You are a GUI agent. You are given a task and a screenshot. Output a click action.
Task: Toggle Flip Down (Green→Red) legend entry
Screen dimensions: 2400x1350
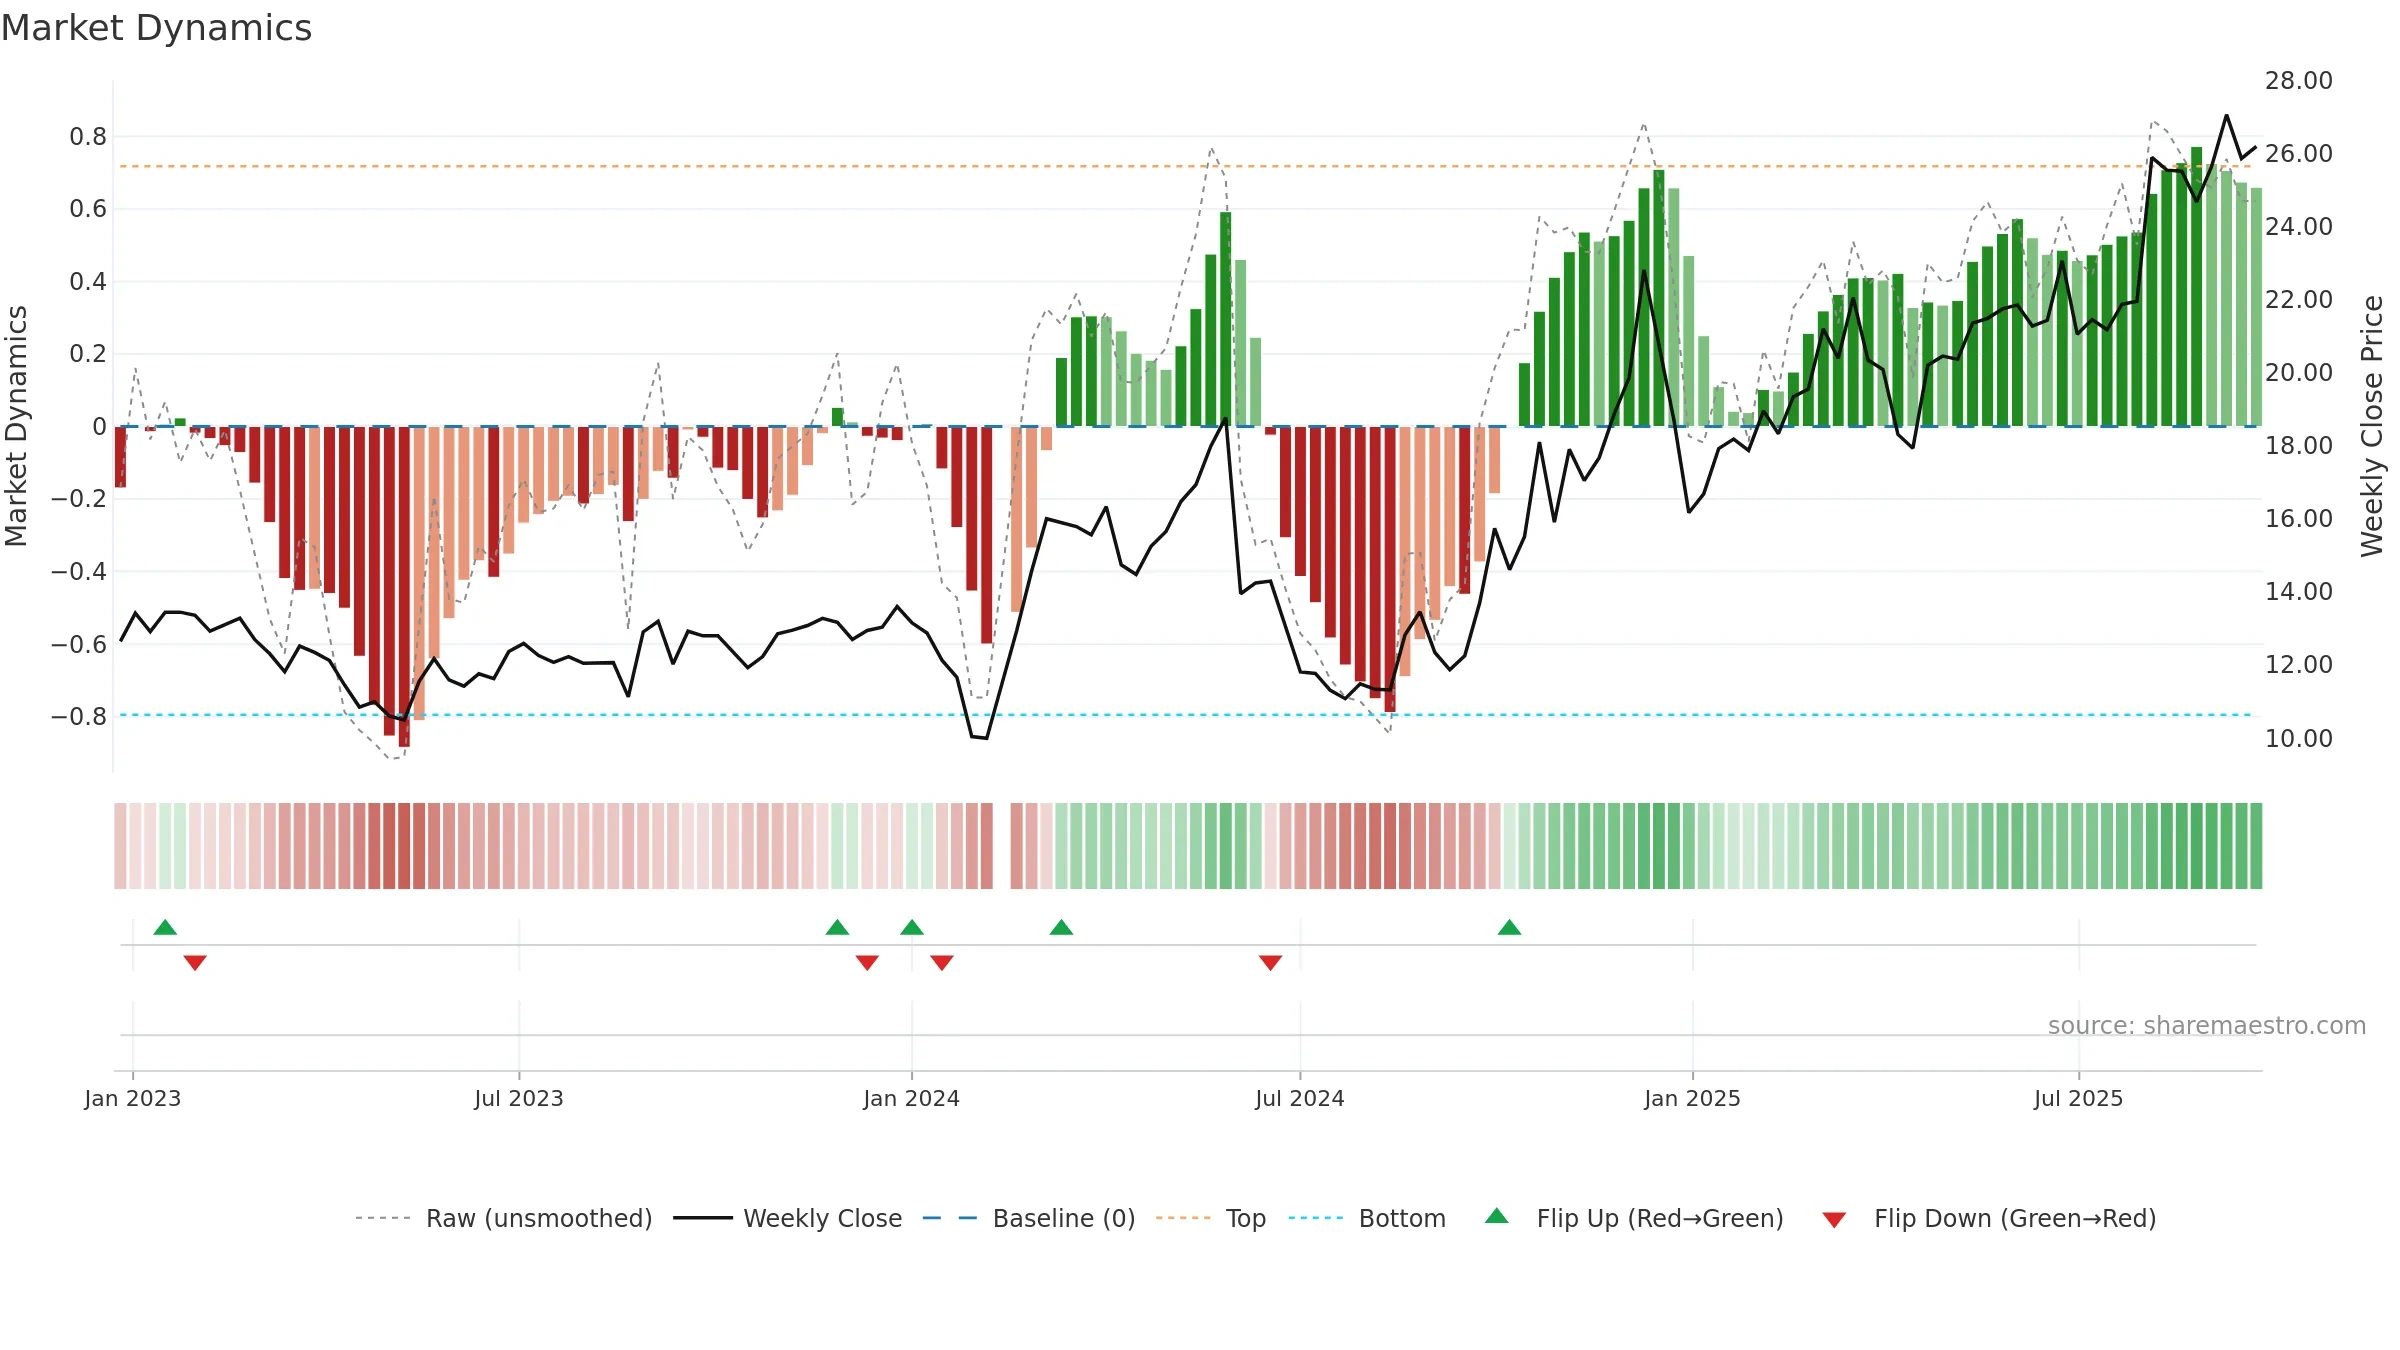click(1989, 1218)
